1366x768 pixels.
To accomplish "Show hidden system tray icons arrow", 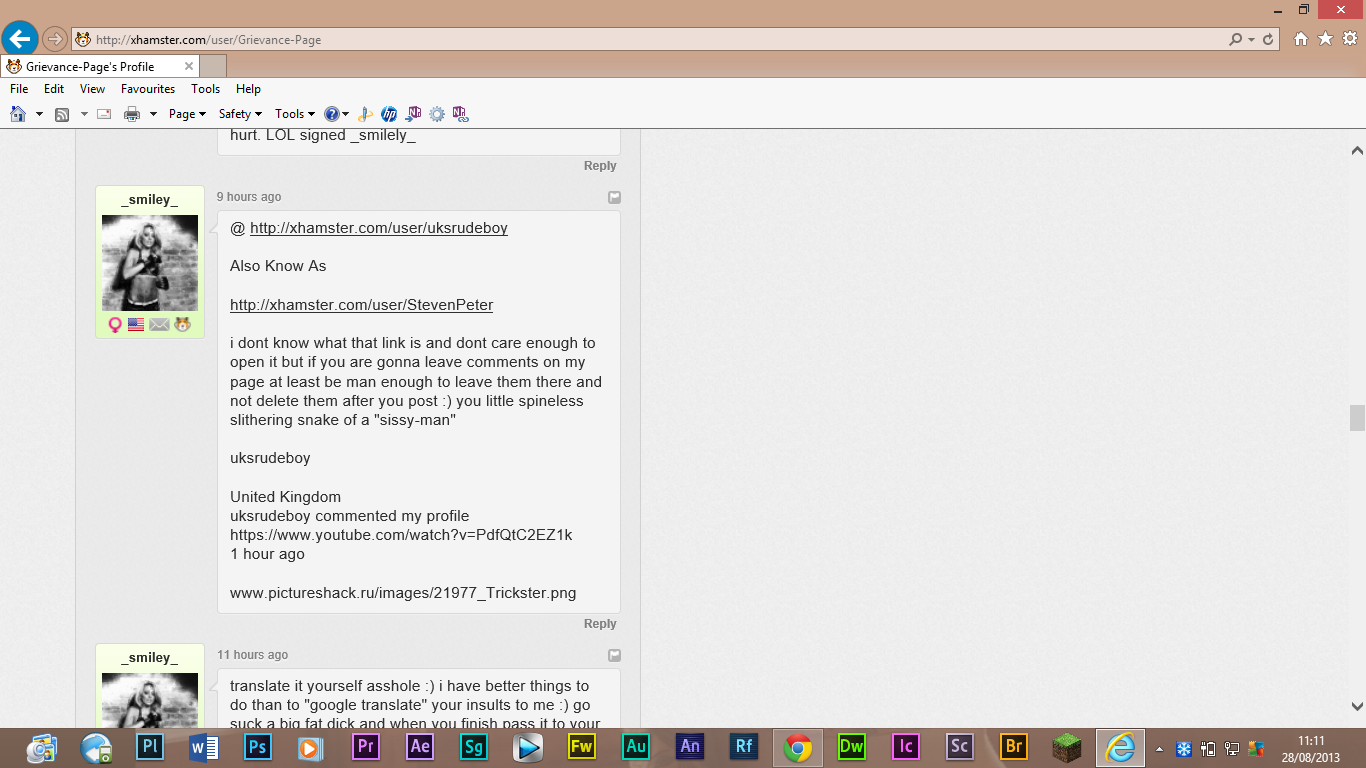I will click(1159, 748).
